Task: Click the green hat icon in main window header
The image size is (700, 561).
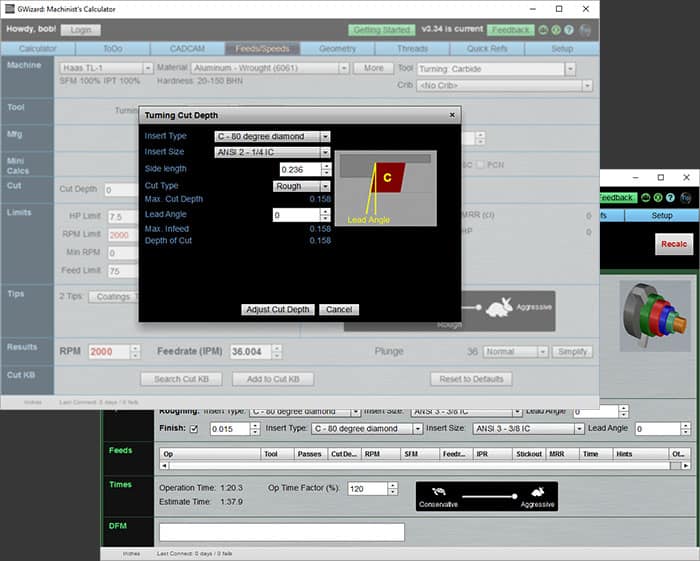Action: (543, 30)
